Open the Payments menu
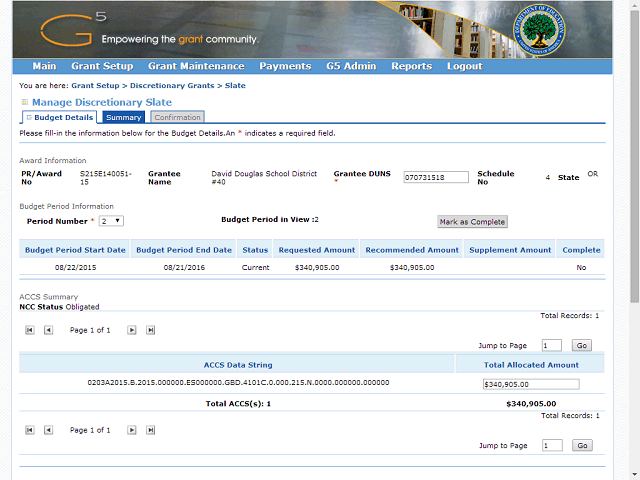Screen dimensions: 640x480 pos(285,66)
